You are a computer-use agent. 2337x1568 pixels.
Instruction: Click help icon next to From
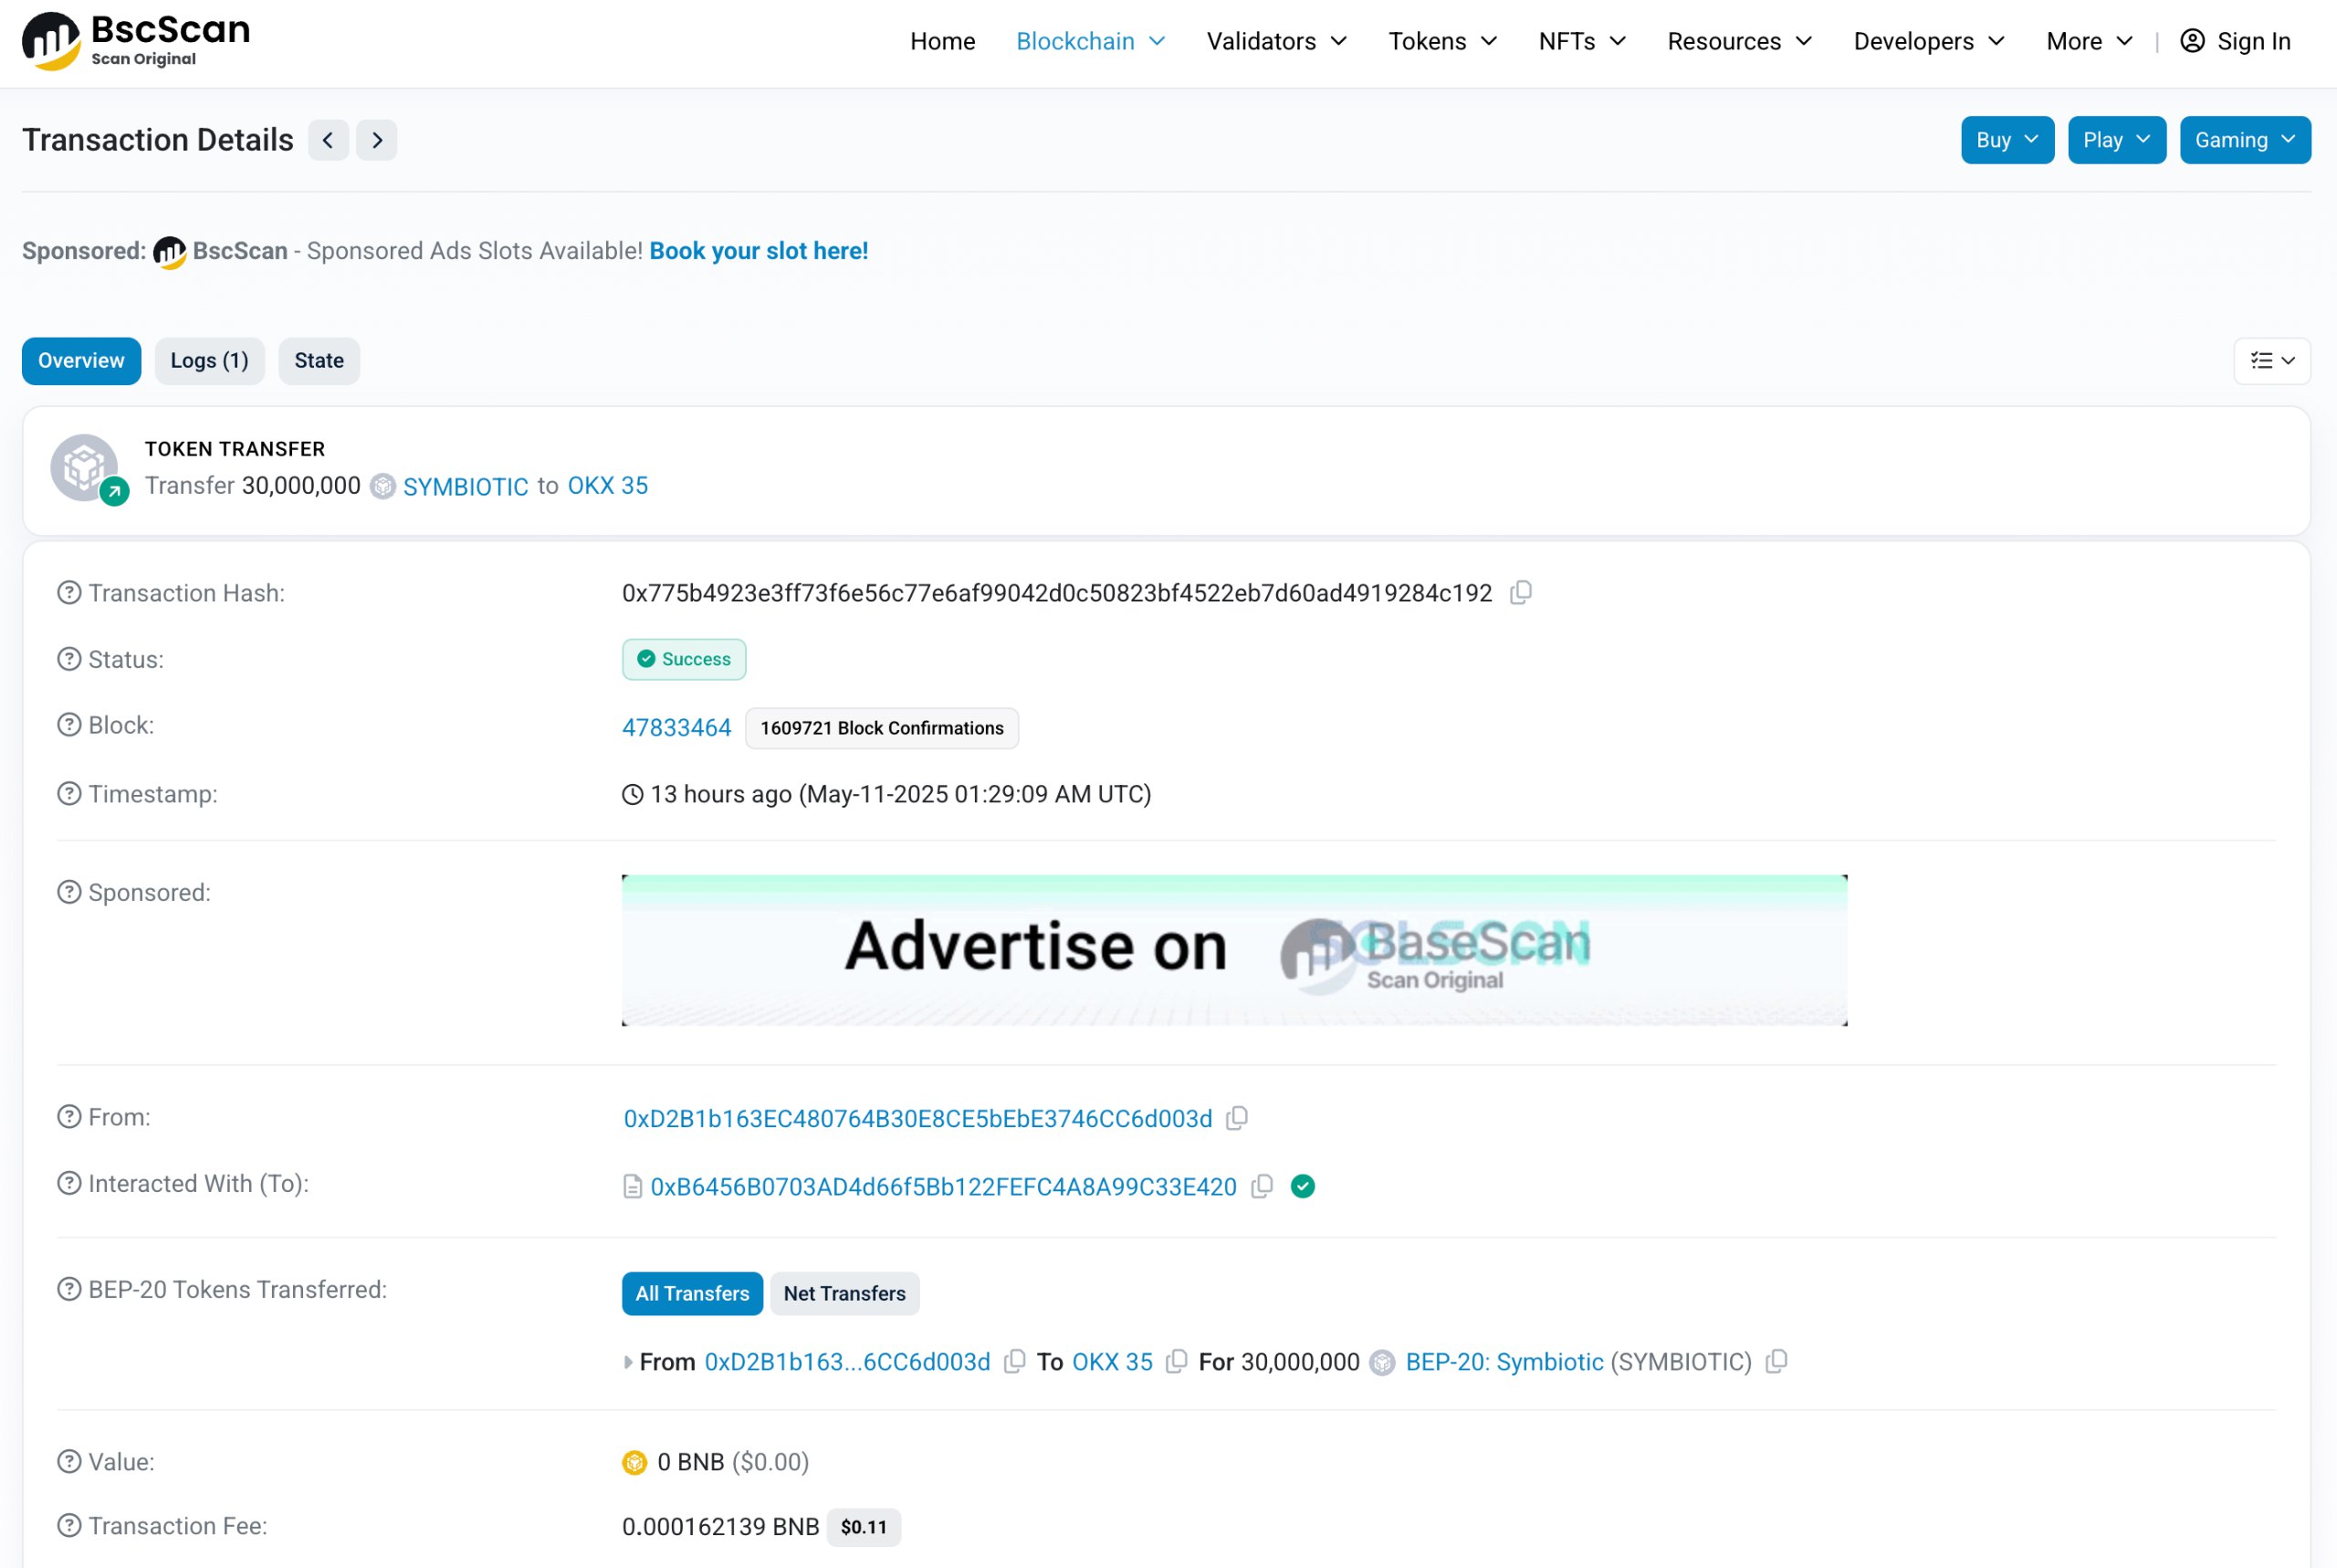tap(69, 1117)
